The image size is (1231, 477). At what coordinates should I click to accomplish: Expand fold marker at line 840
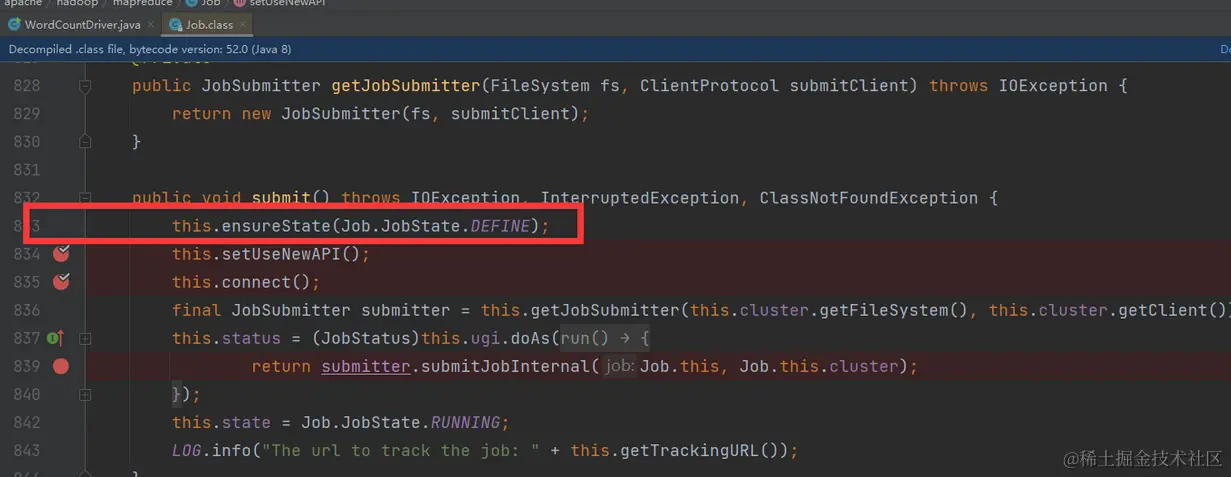point(85,394)
